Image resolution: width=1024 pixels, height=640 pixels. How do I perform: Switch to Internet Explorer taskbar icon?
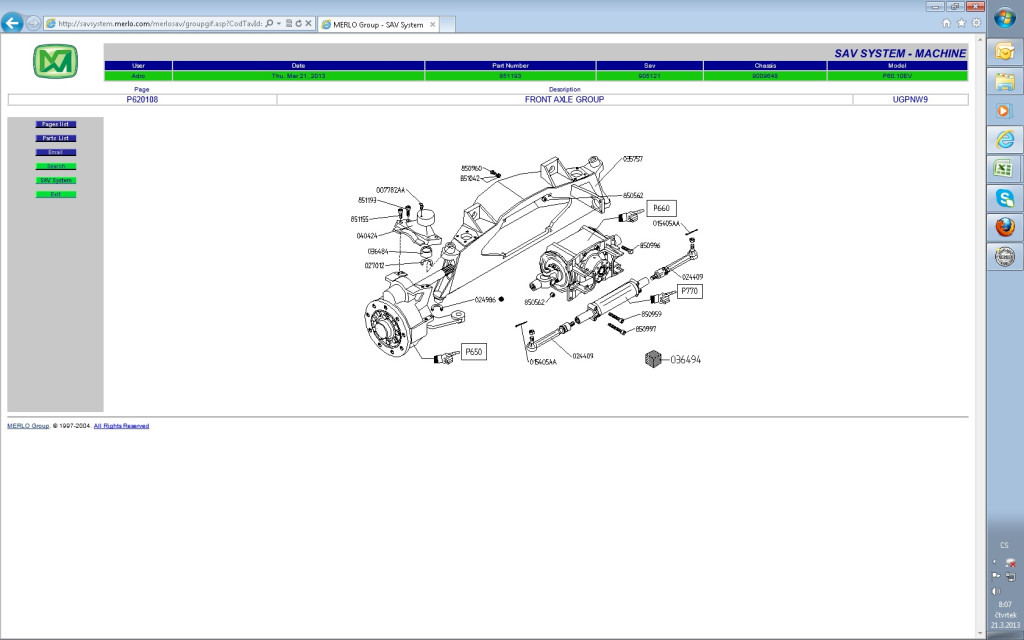click(1004, 139)
